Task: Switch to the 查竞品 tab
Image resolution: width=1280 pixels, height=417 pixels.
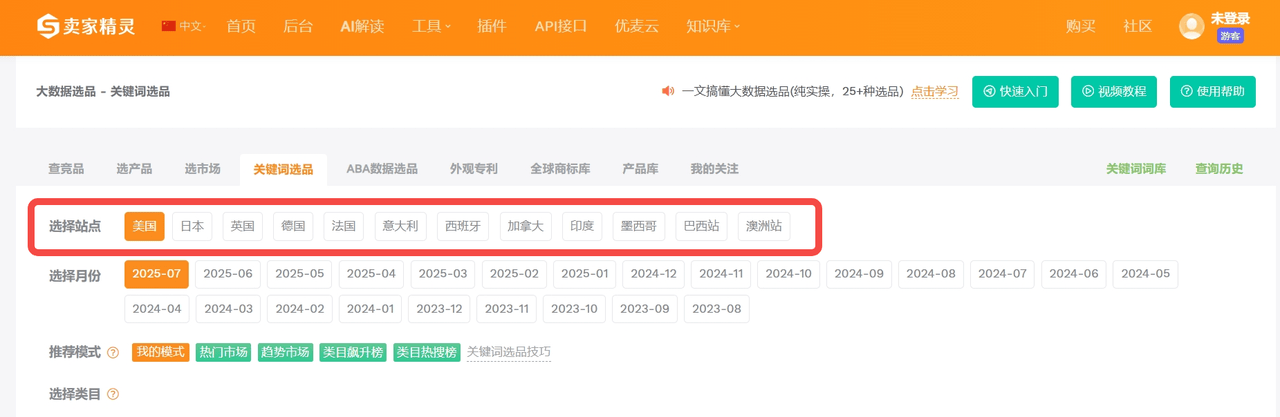Action: (x=66, y=169)
